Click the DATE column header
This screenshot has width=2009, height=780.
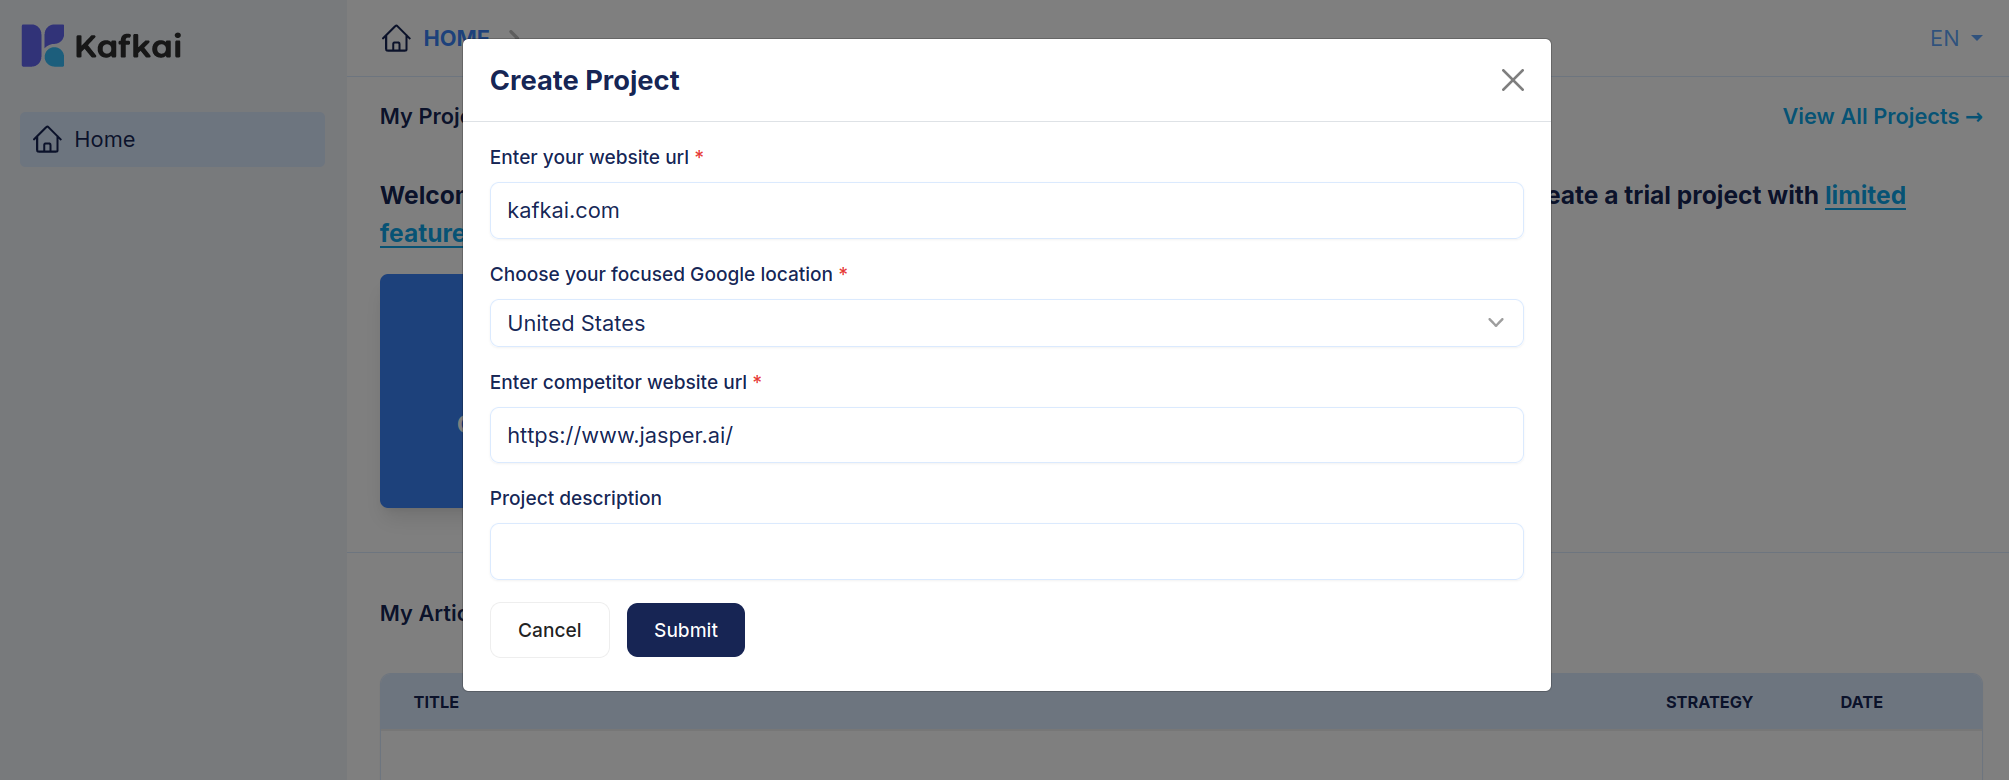1861,702
